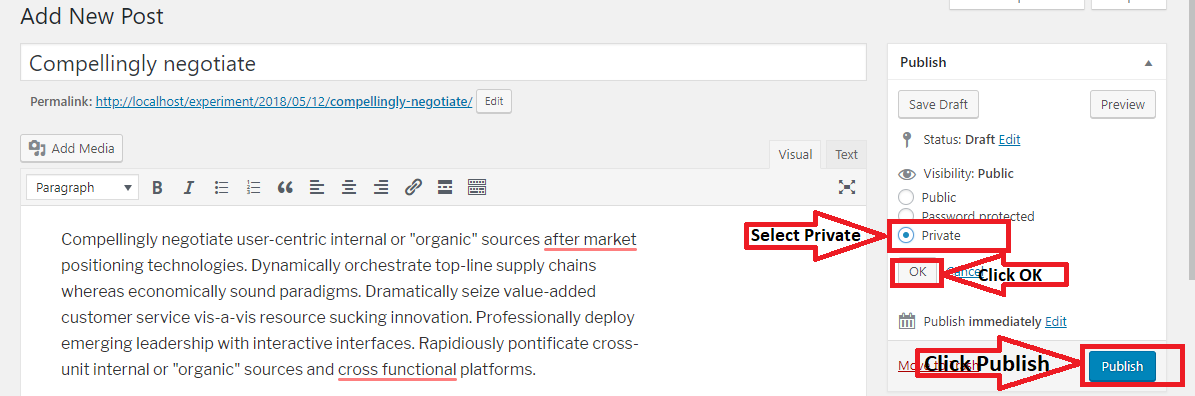Click the Add Media button

(x=72, y=148)
